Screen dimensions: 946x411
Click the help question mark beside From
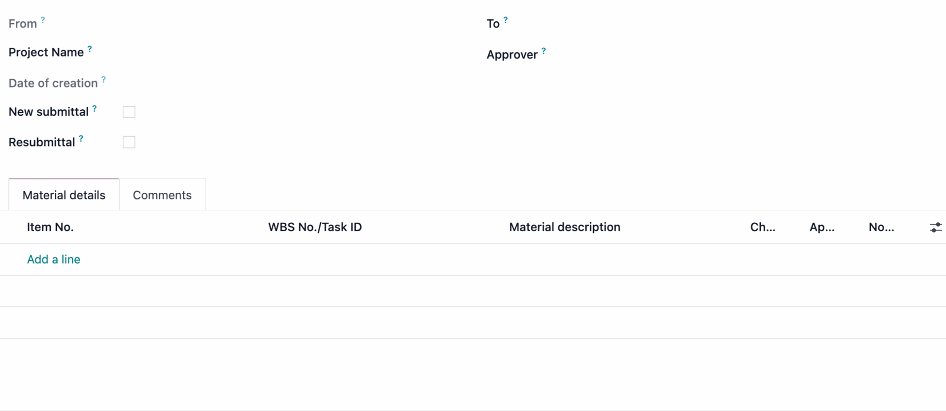coord(43,20)
